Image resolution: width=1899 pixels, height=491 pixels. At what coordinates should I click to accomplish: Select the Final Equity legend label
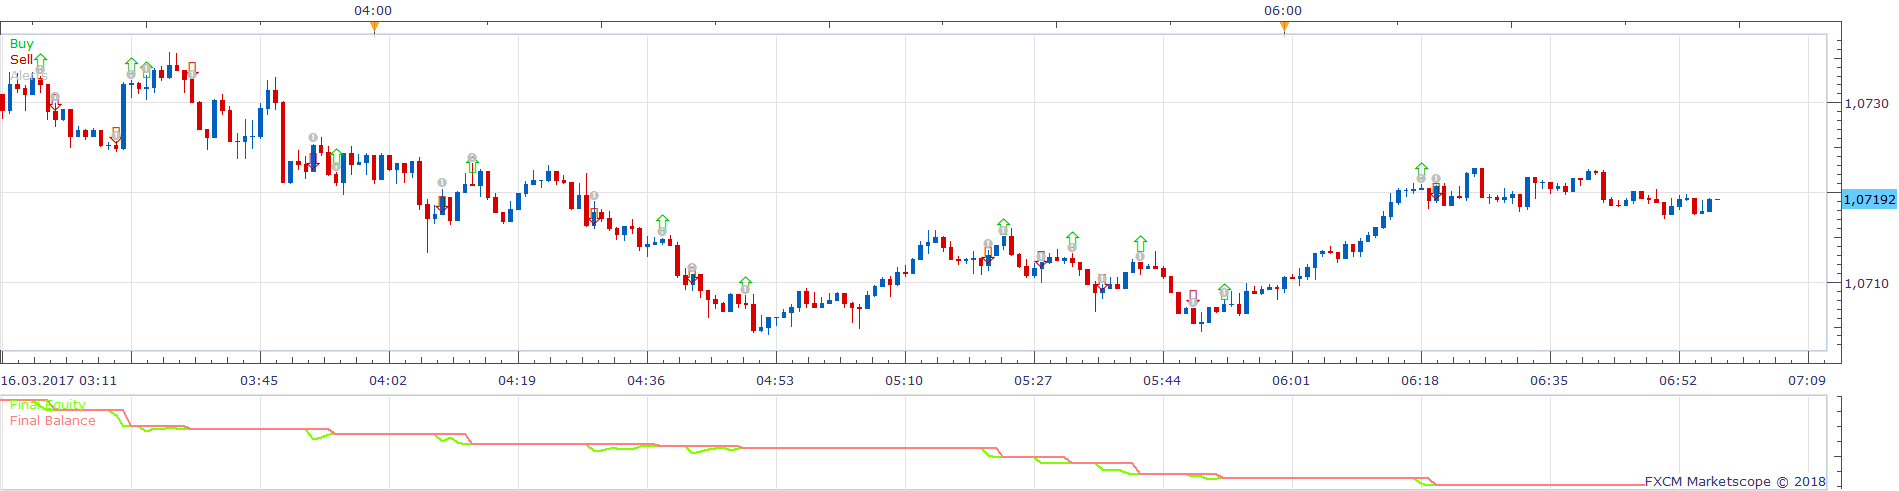(x=48, y=405)
